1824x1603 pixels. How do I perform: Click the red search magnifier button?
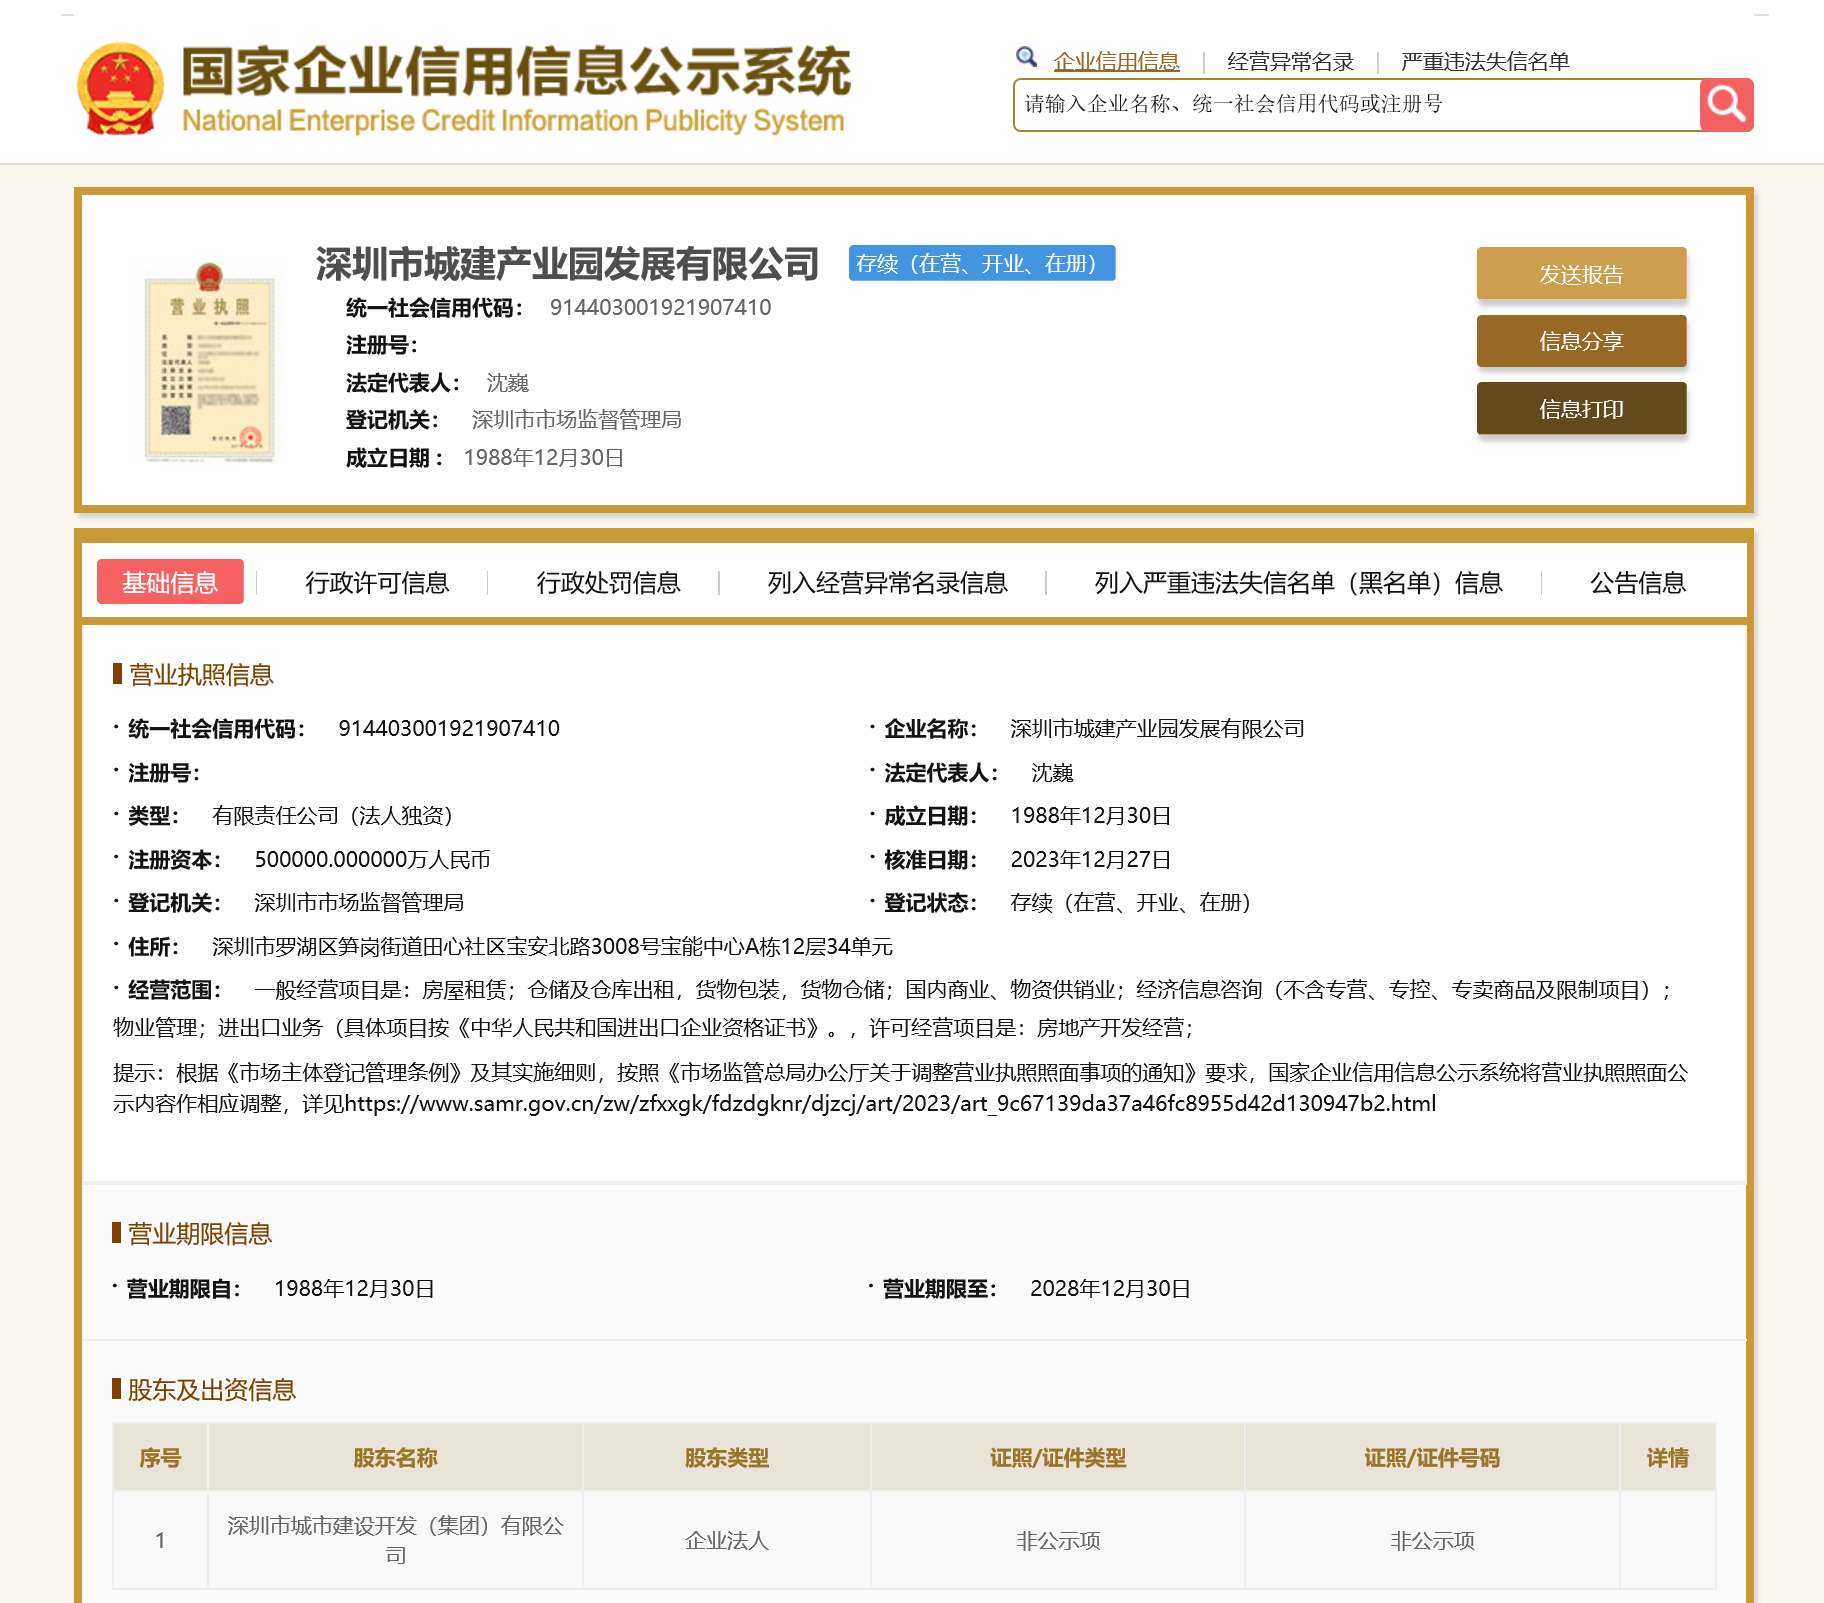point(1726,104)
